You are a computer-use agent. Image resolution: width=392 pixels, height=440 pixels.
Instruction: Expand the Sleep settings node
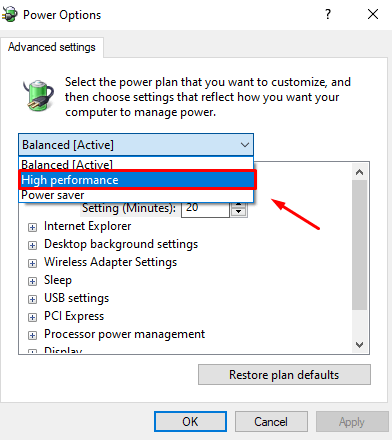[x=32, y=281]
